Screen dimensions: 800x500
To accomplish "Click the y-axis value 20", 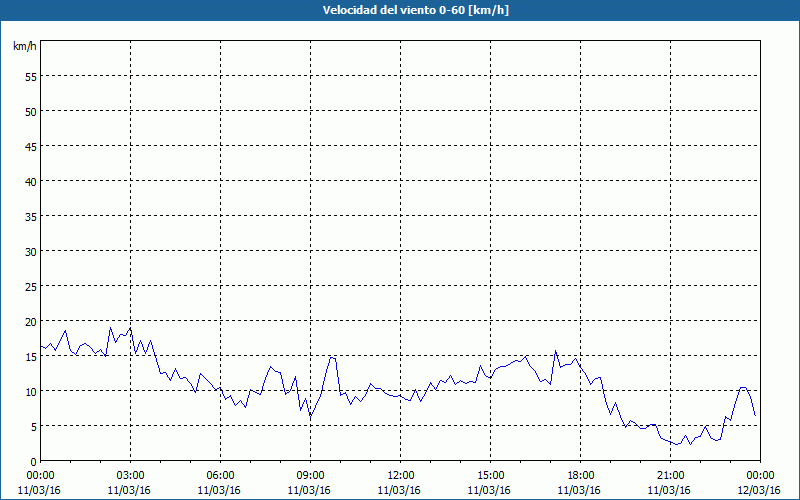I will [31, 321].
